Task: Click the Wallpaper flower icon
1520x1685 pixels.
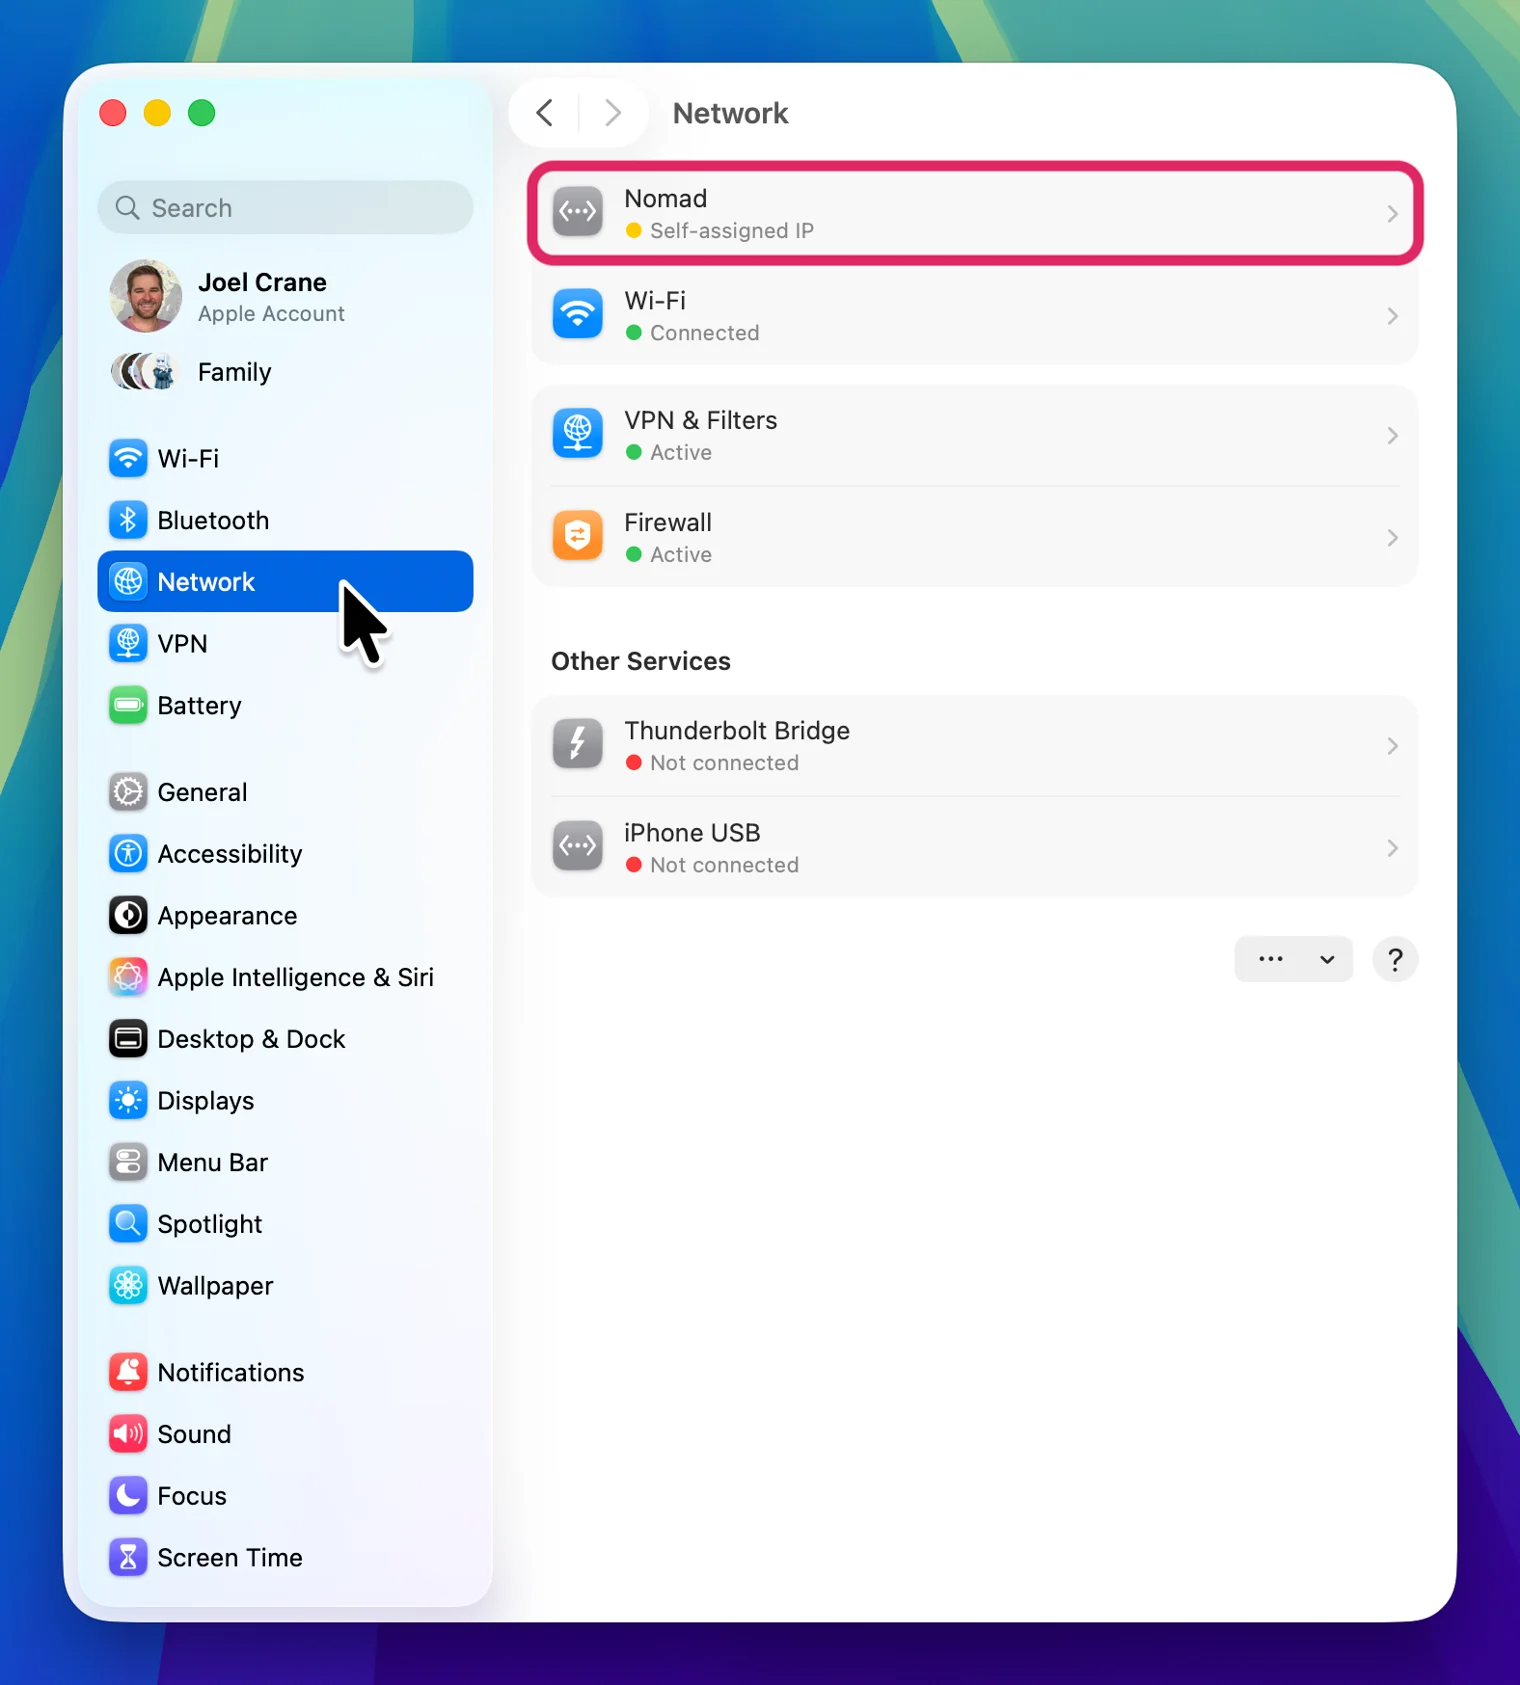Action: [128, 1286]
